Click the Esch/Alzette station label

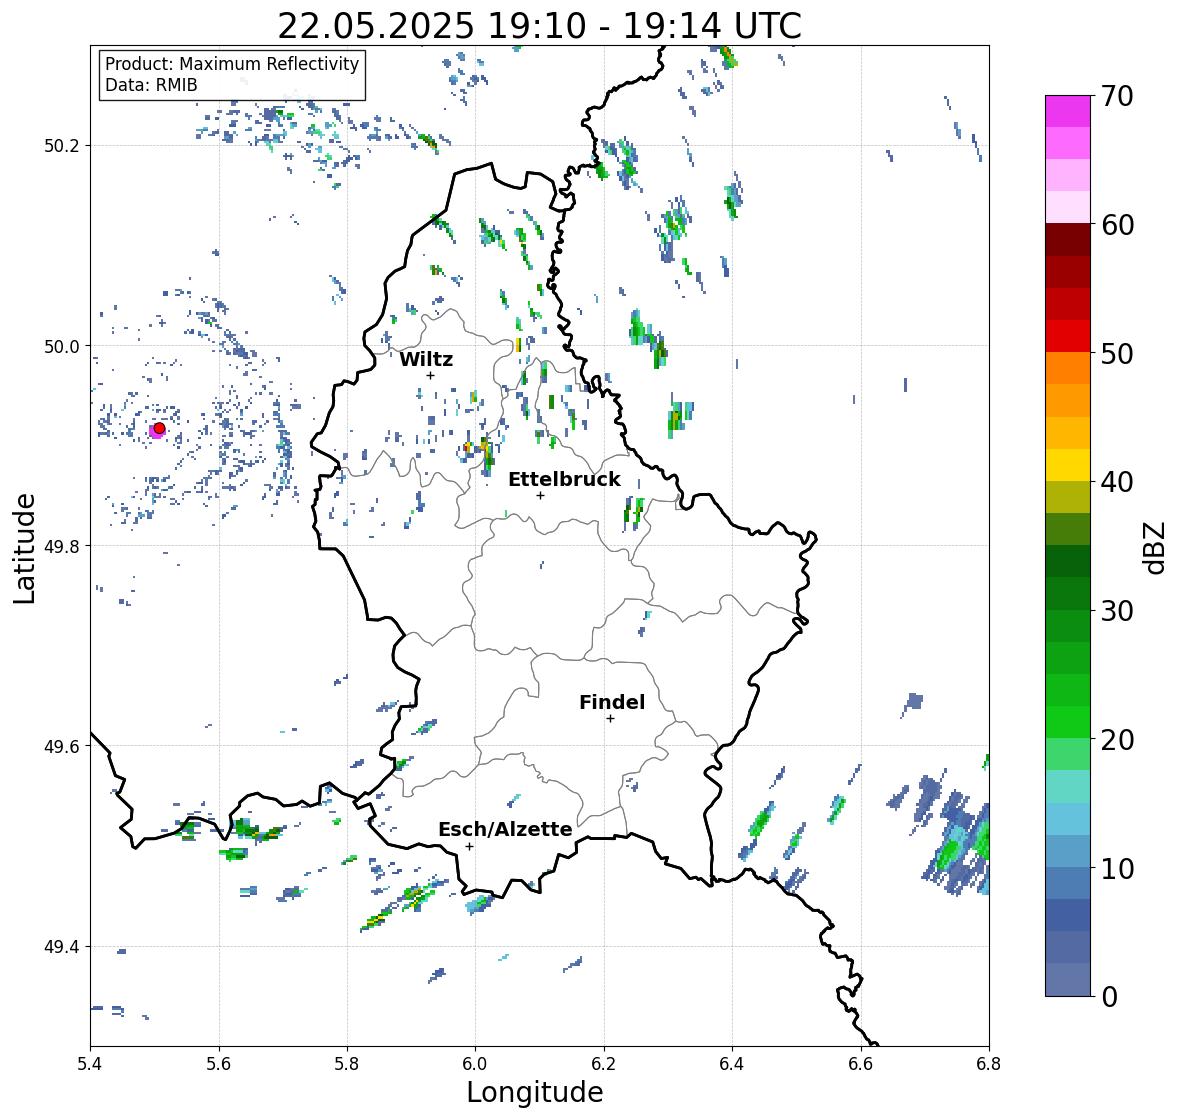coord(505,829)
